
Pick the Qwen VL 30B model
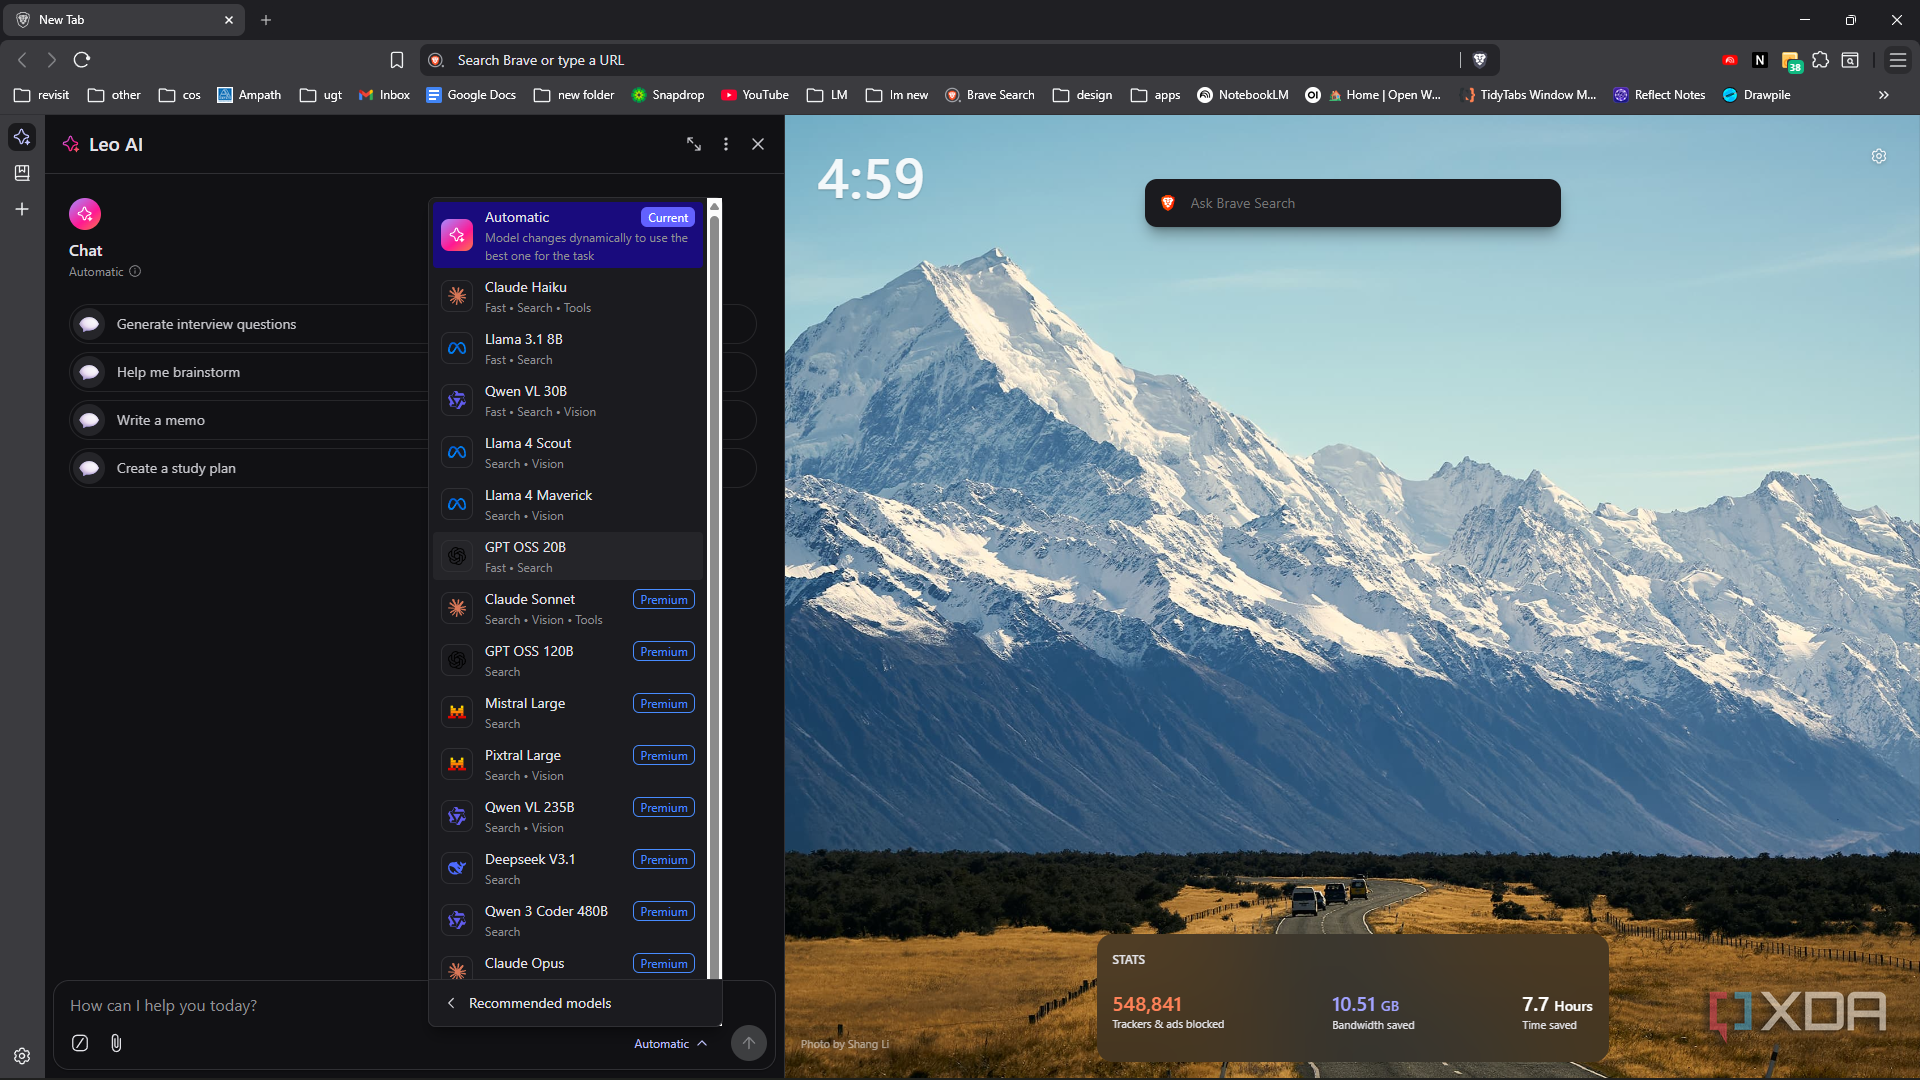tap(568, 400)
